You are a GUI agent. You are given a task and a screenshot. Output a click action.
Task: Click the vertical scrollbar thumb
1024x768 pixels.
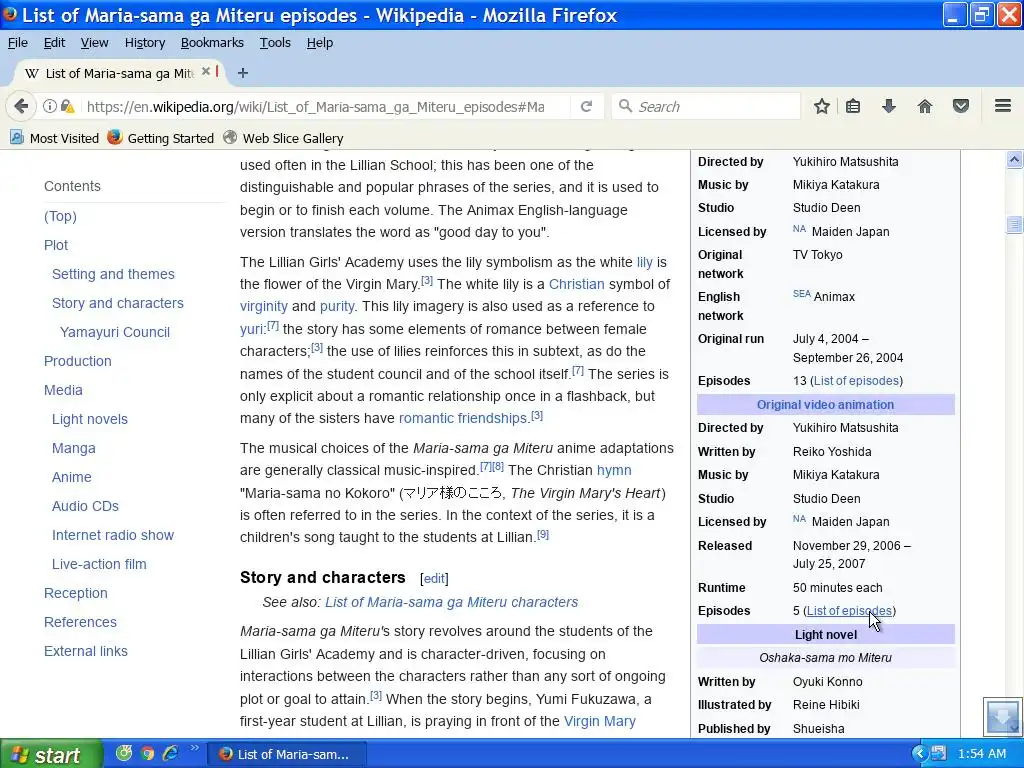1014,224
